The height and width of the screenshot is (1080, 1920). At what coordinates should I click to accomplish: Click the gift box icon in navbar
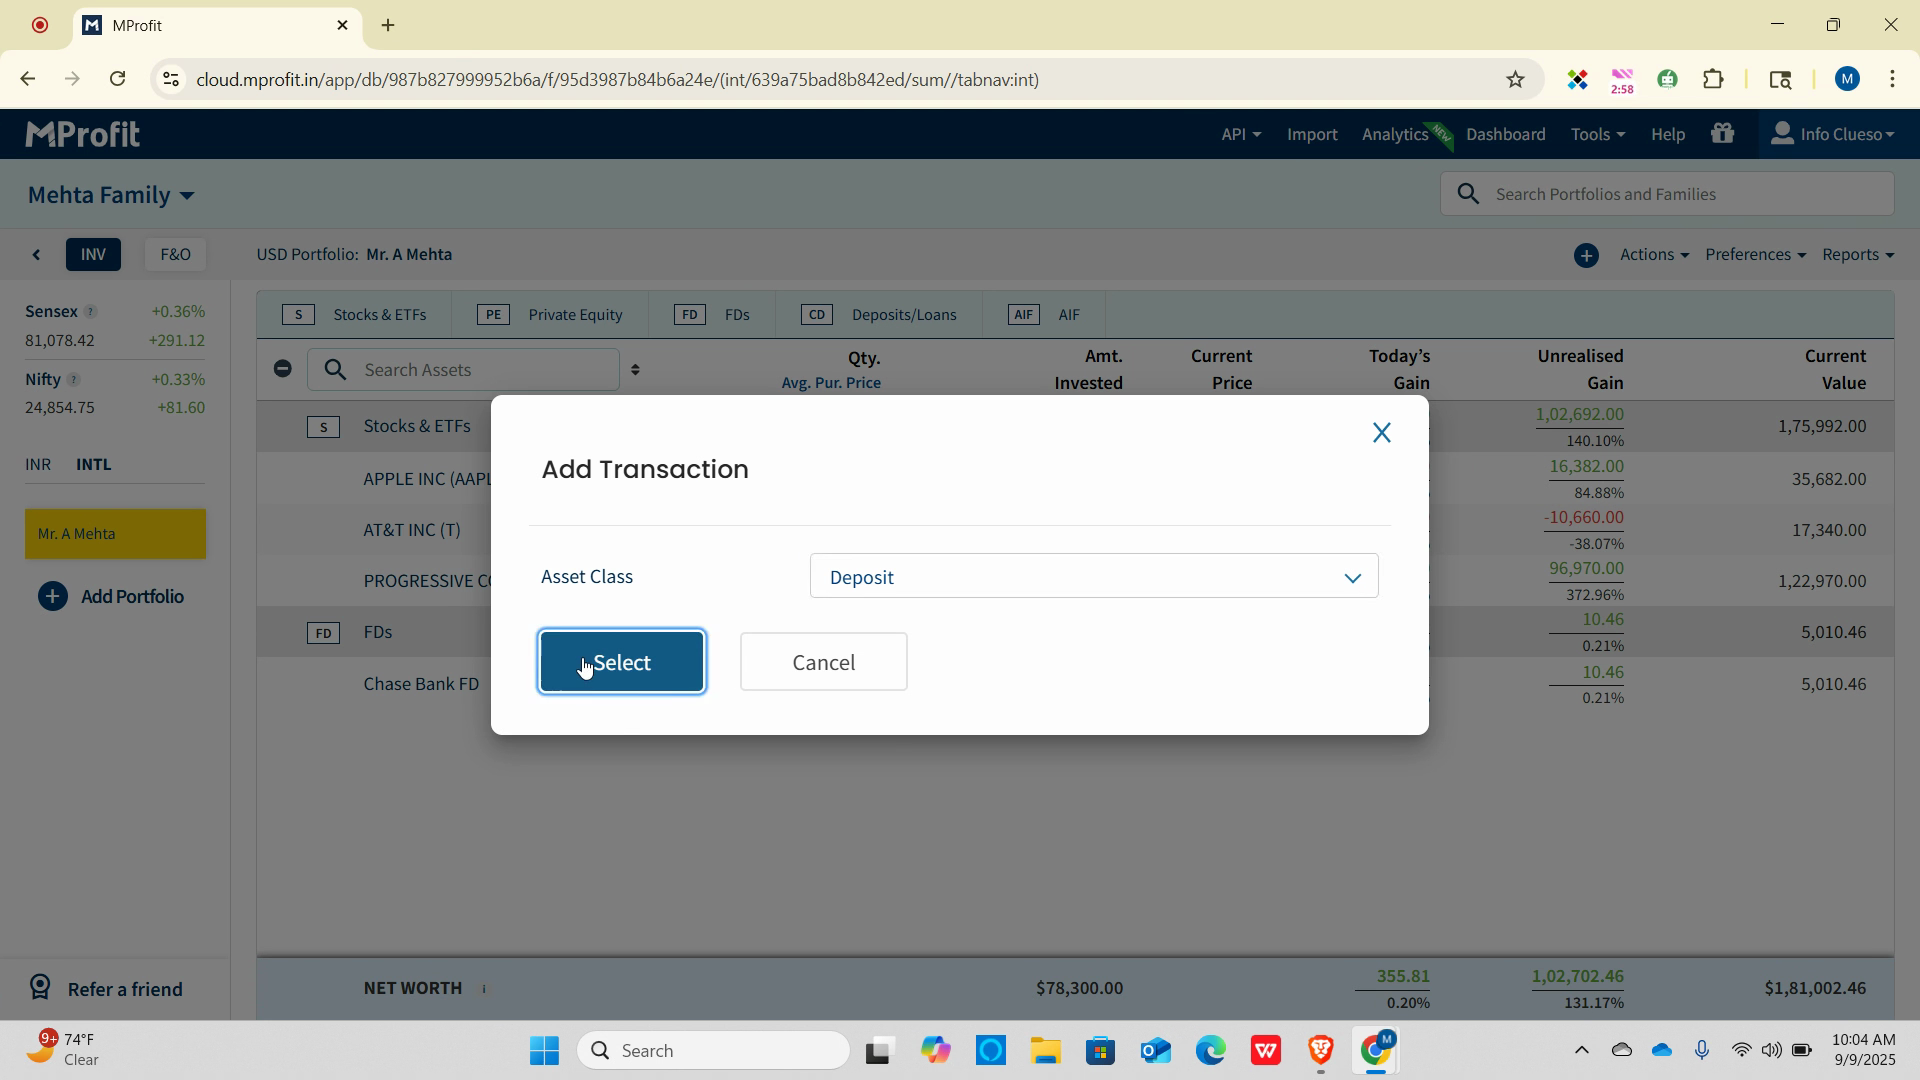tap(1722, 134)
